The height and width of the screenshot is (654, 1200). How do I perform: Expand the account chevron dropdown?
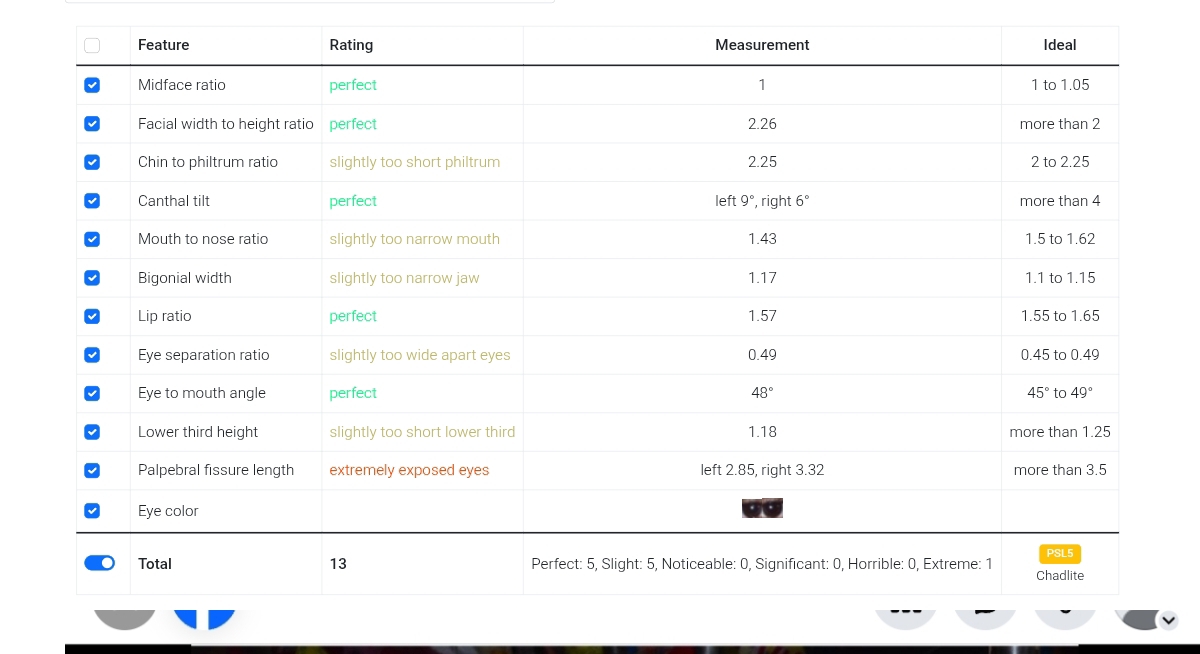(x=1168, y=621)
